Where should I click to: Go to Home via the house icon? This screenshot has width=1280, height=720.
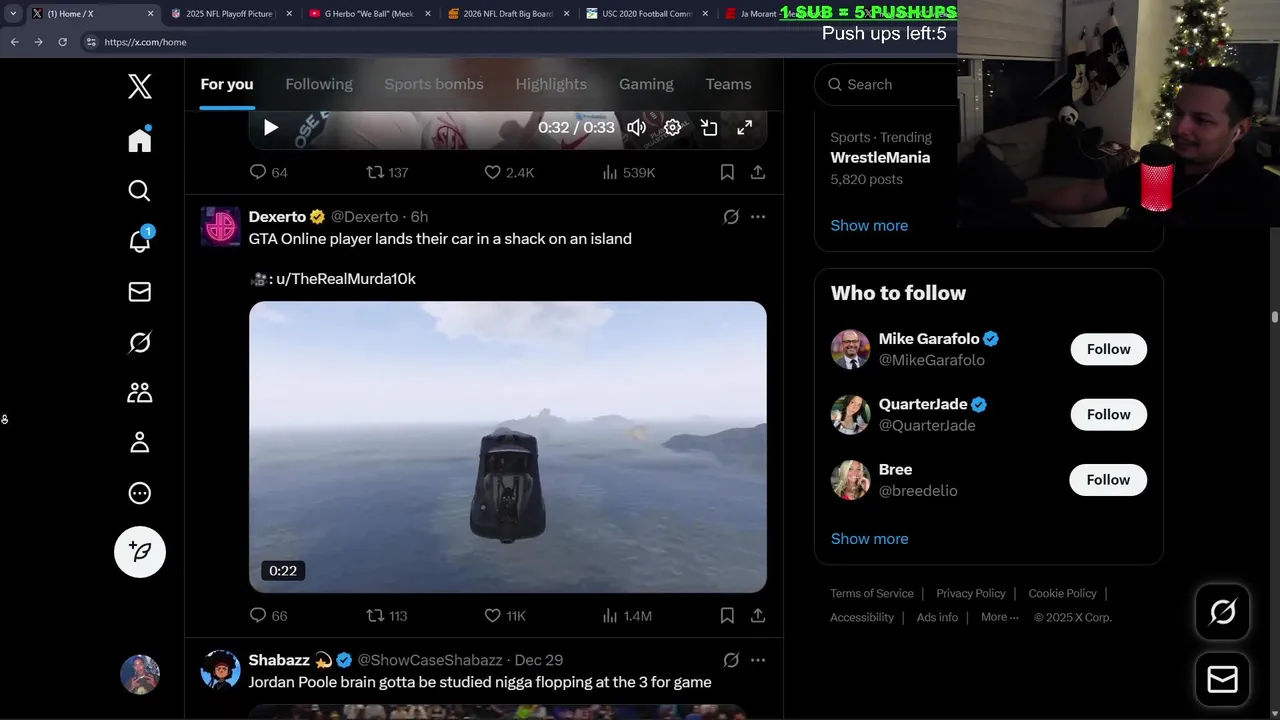click(x=140, y=139)
